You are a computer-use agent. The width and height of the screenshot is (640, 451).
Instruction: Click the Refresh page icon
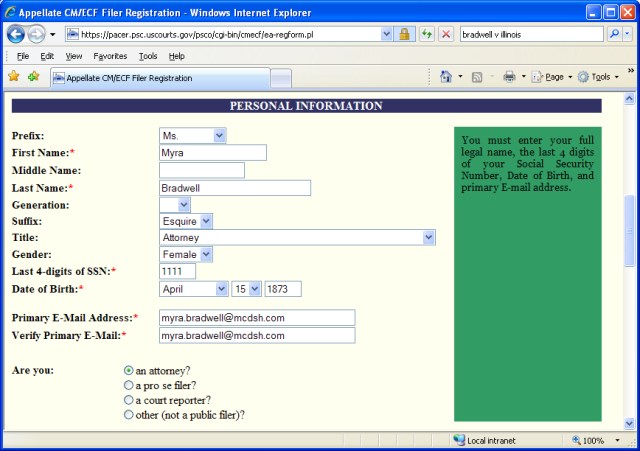(x=427, y=34)
